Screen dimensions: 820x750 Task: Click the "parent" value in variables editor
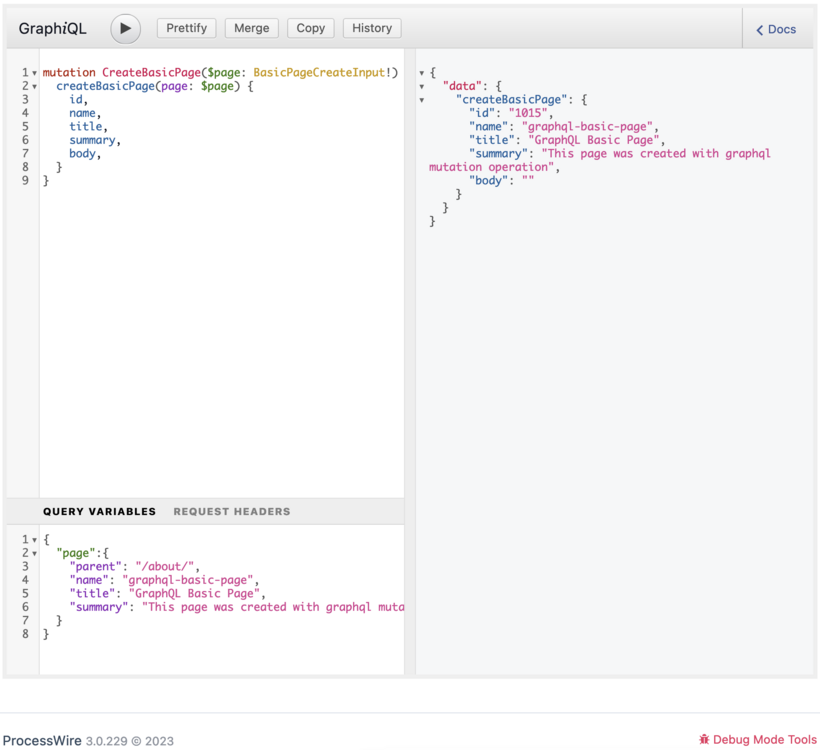166,566
